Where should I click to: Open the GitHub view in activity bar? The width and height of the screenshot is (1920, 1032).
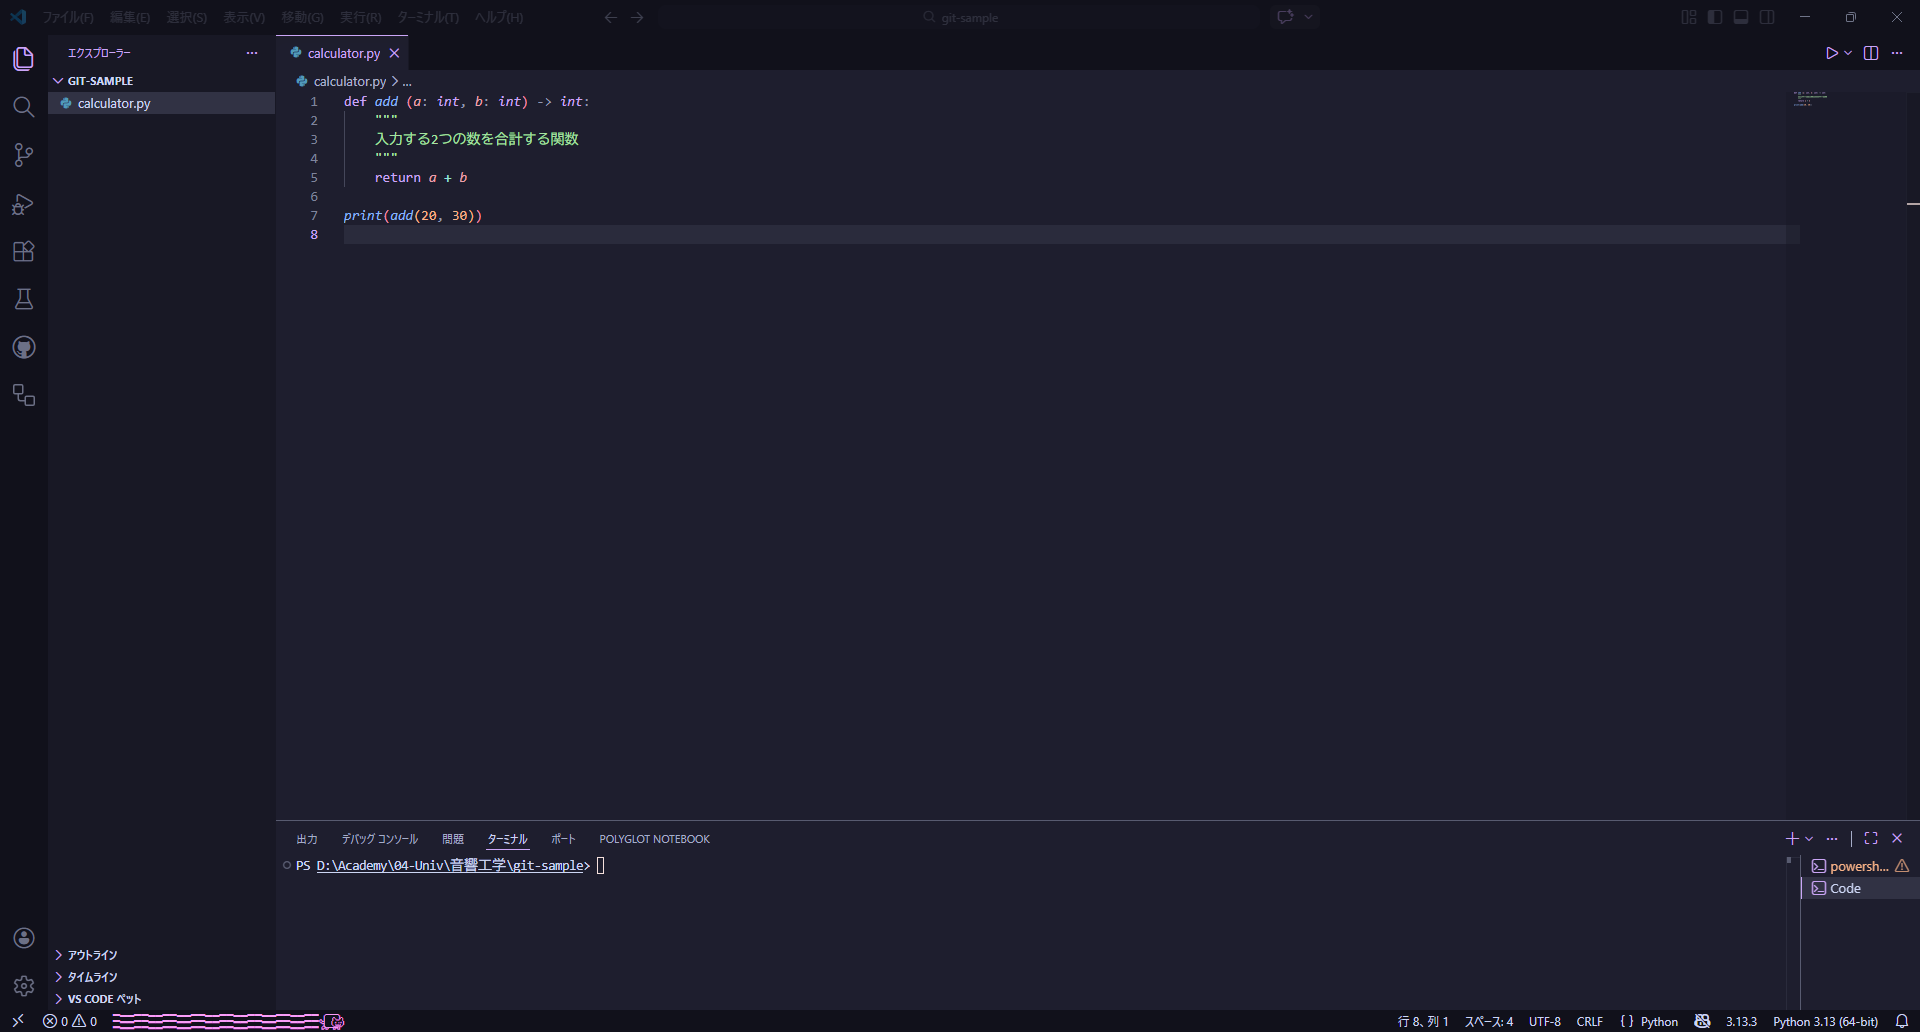tap(24, 348)
